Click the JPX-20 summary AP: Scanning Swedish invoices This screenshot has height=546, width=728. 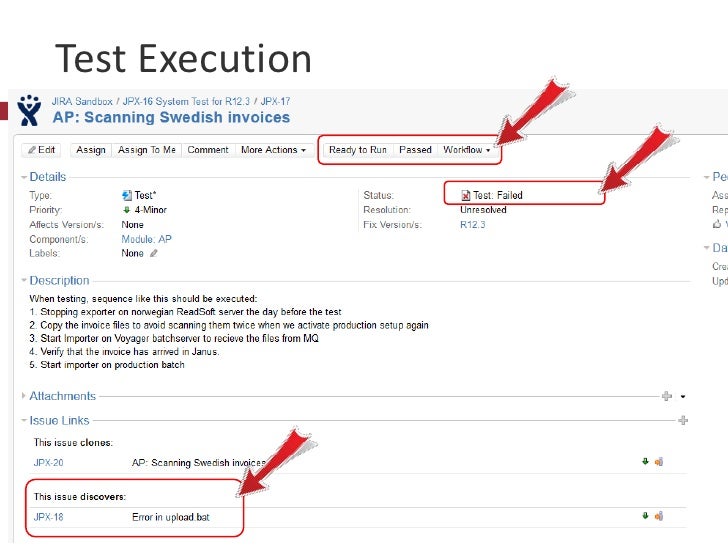pyautogui.click(x=199, y=463)
